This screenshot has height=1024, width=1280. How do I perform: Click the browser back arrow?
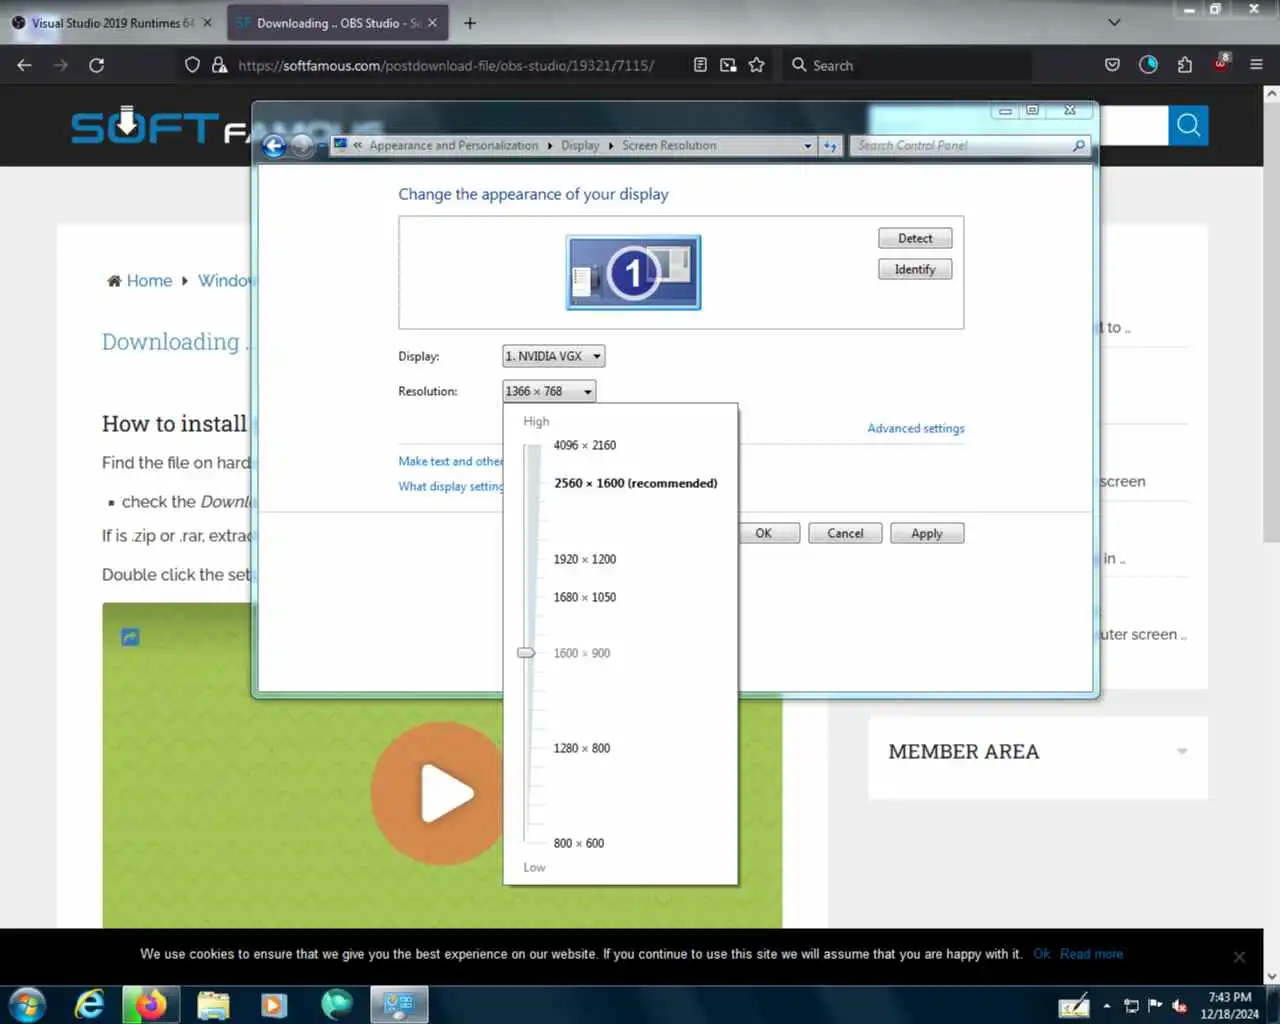[x=25, y=65]
